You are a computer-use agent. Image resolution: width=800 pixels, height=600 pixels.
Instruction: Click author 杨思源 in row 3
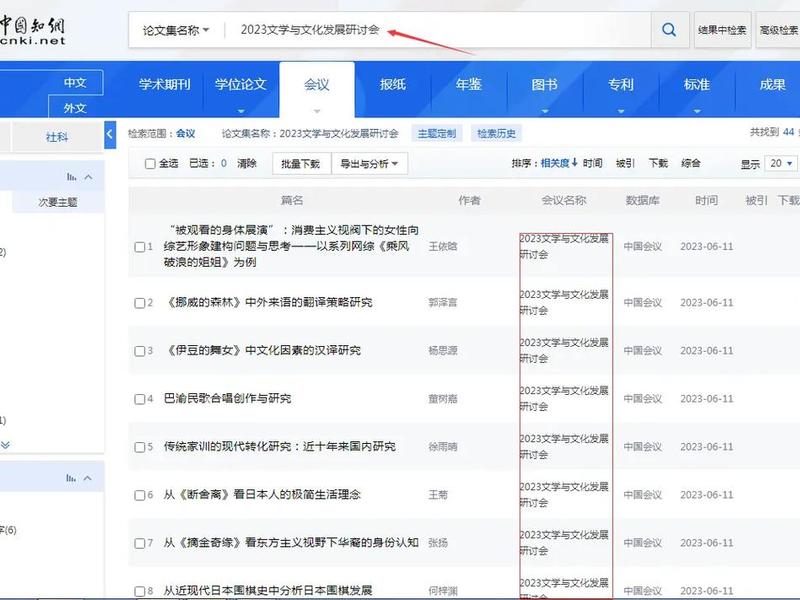click(443, 351)
